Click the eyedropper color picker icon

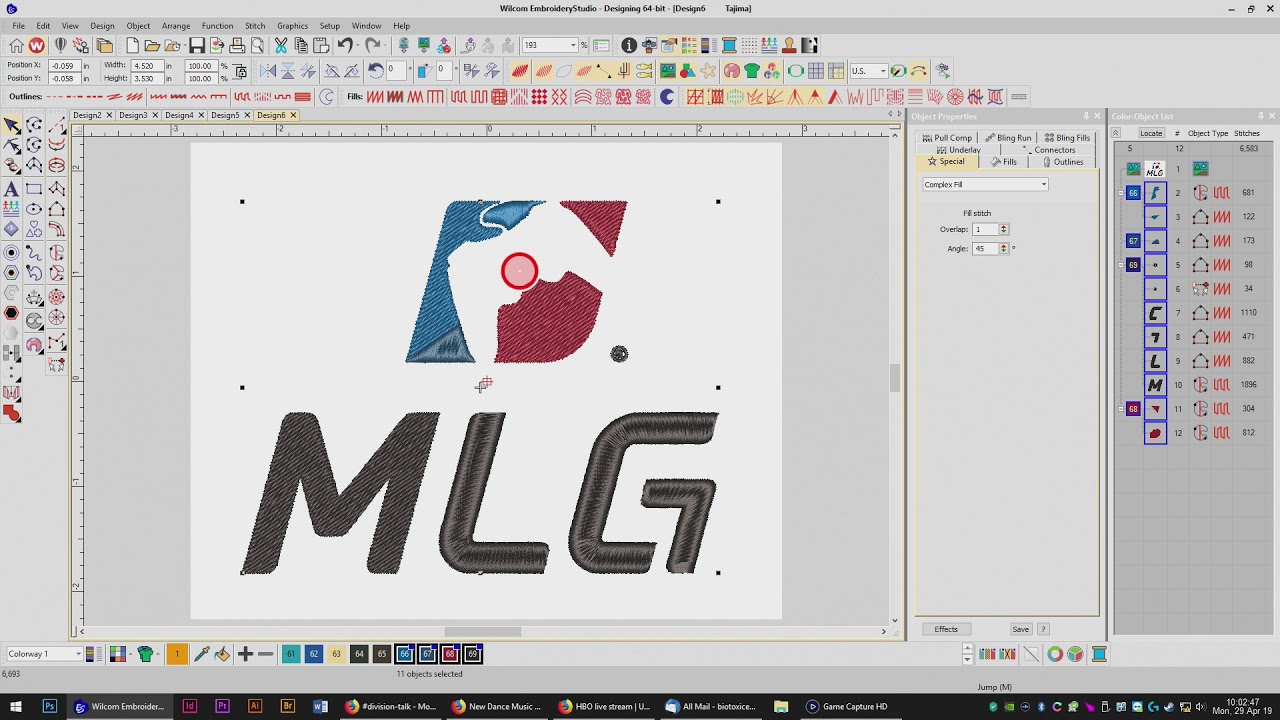click(x=201, y=654)
